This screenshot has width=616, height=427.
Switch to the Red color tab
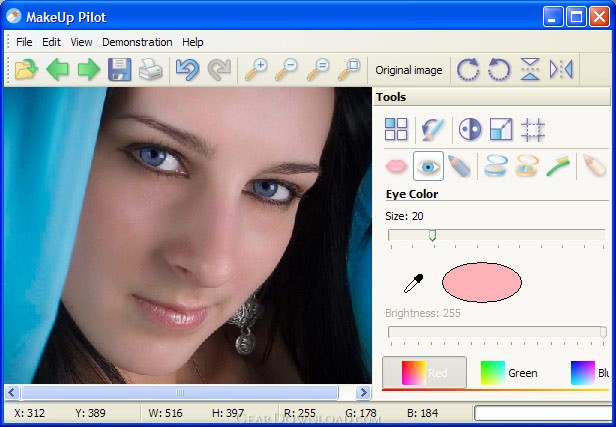pos(425,372)
